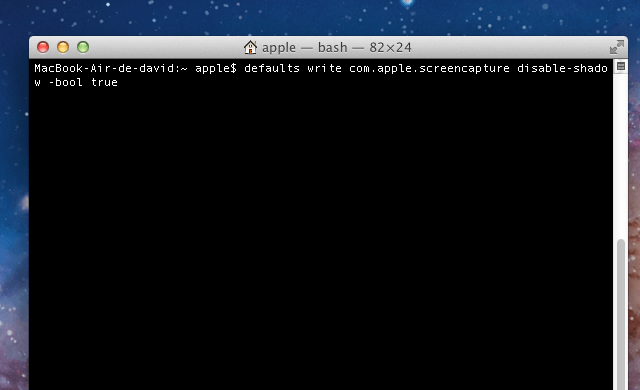The width and height of the screenshot is (640, 390).
Task: Click the "MacBook-Air-de-david:~" prompt text
Action: pos(111,68)
